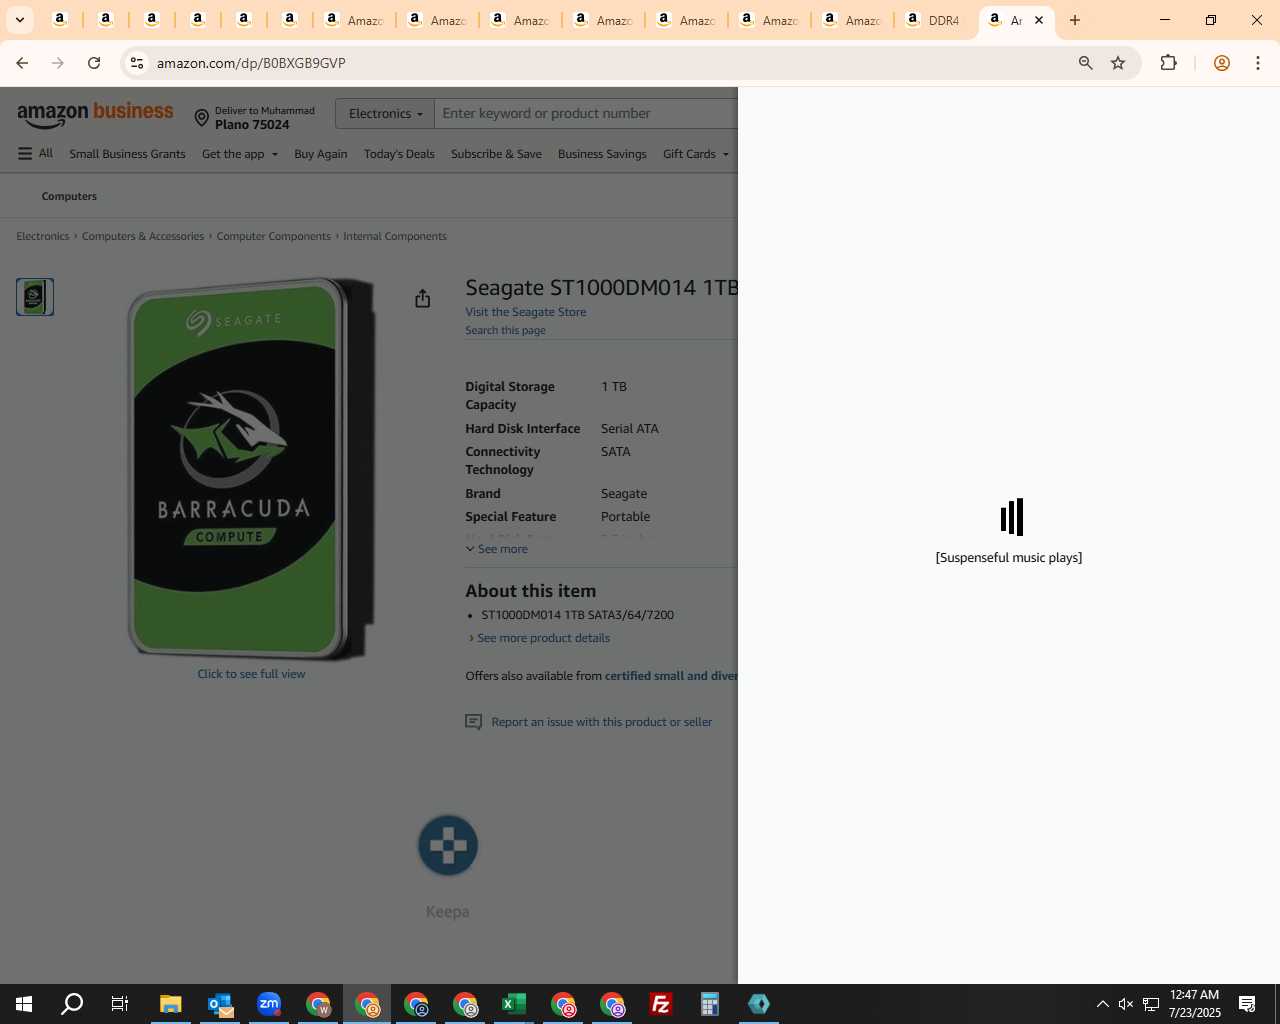1280x1024 pixels.
Task: Close the active Amazon tab
Action: (x=1039, y=20)
